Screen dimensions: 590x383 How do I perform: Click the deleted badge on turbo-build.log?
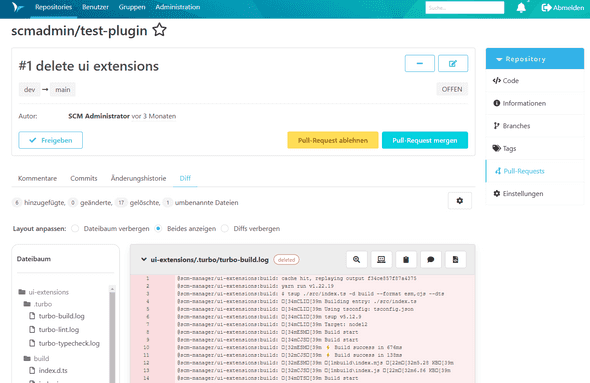[286, 260]
